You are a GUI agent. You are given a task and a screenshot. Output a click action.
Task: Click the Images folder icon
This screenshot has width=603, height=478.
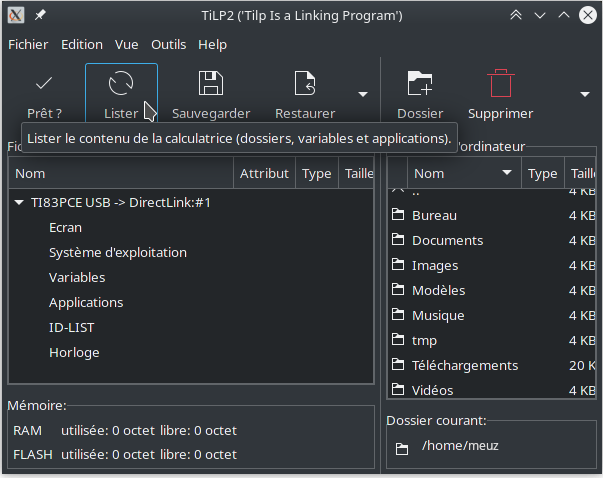[398, 265]
